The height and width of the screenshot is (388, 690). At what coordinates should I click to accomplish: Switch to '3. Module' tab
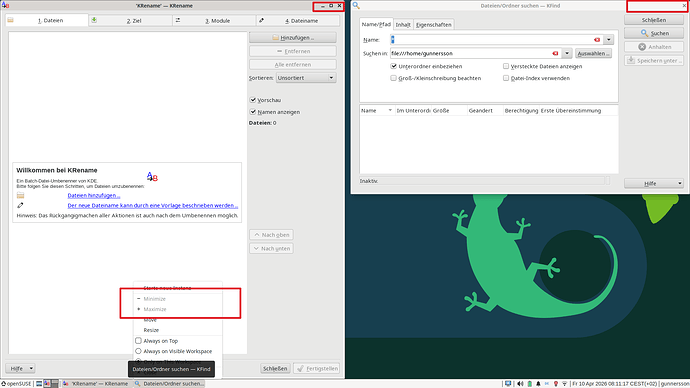tap(214, 20)
